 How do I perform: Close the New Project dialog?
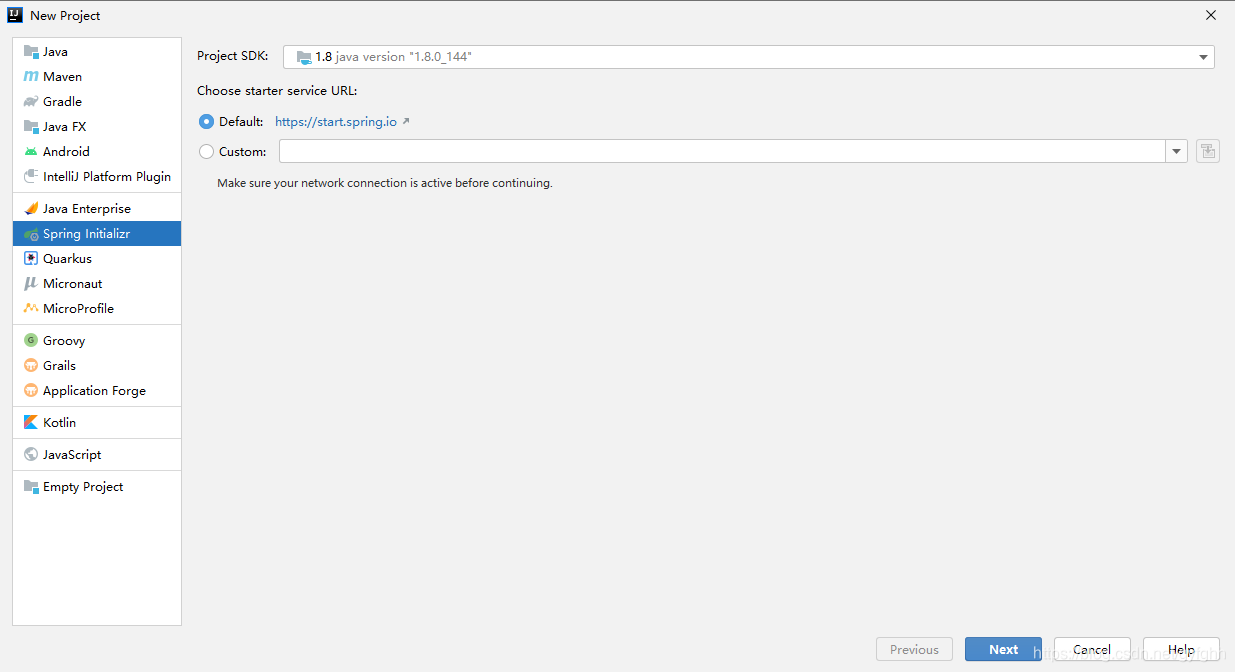[1211, 15]
